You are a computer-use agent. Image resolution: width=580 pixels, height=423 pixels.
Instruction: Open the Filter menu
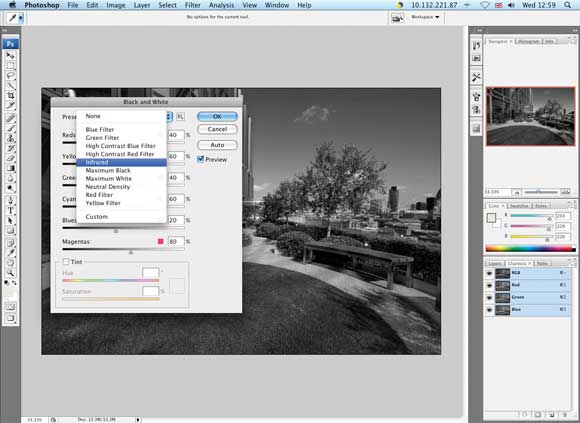192,5
